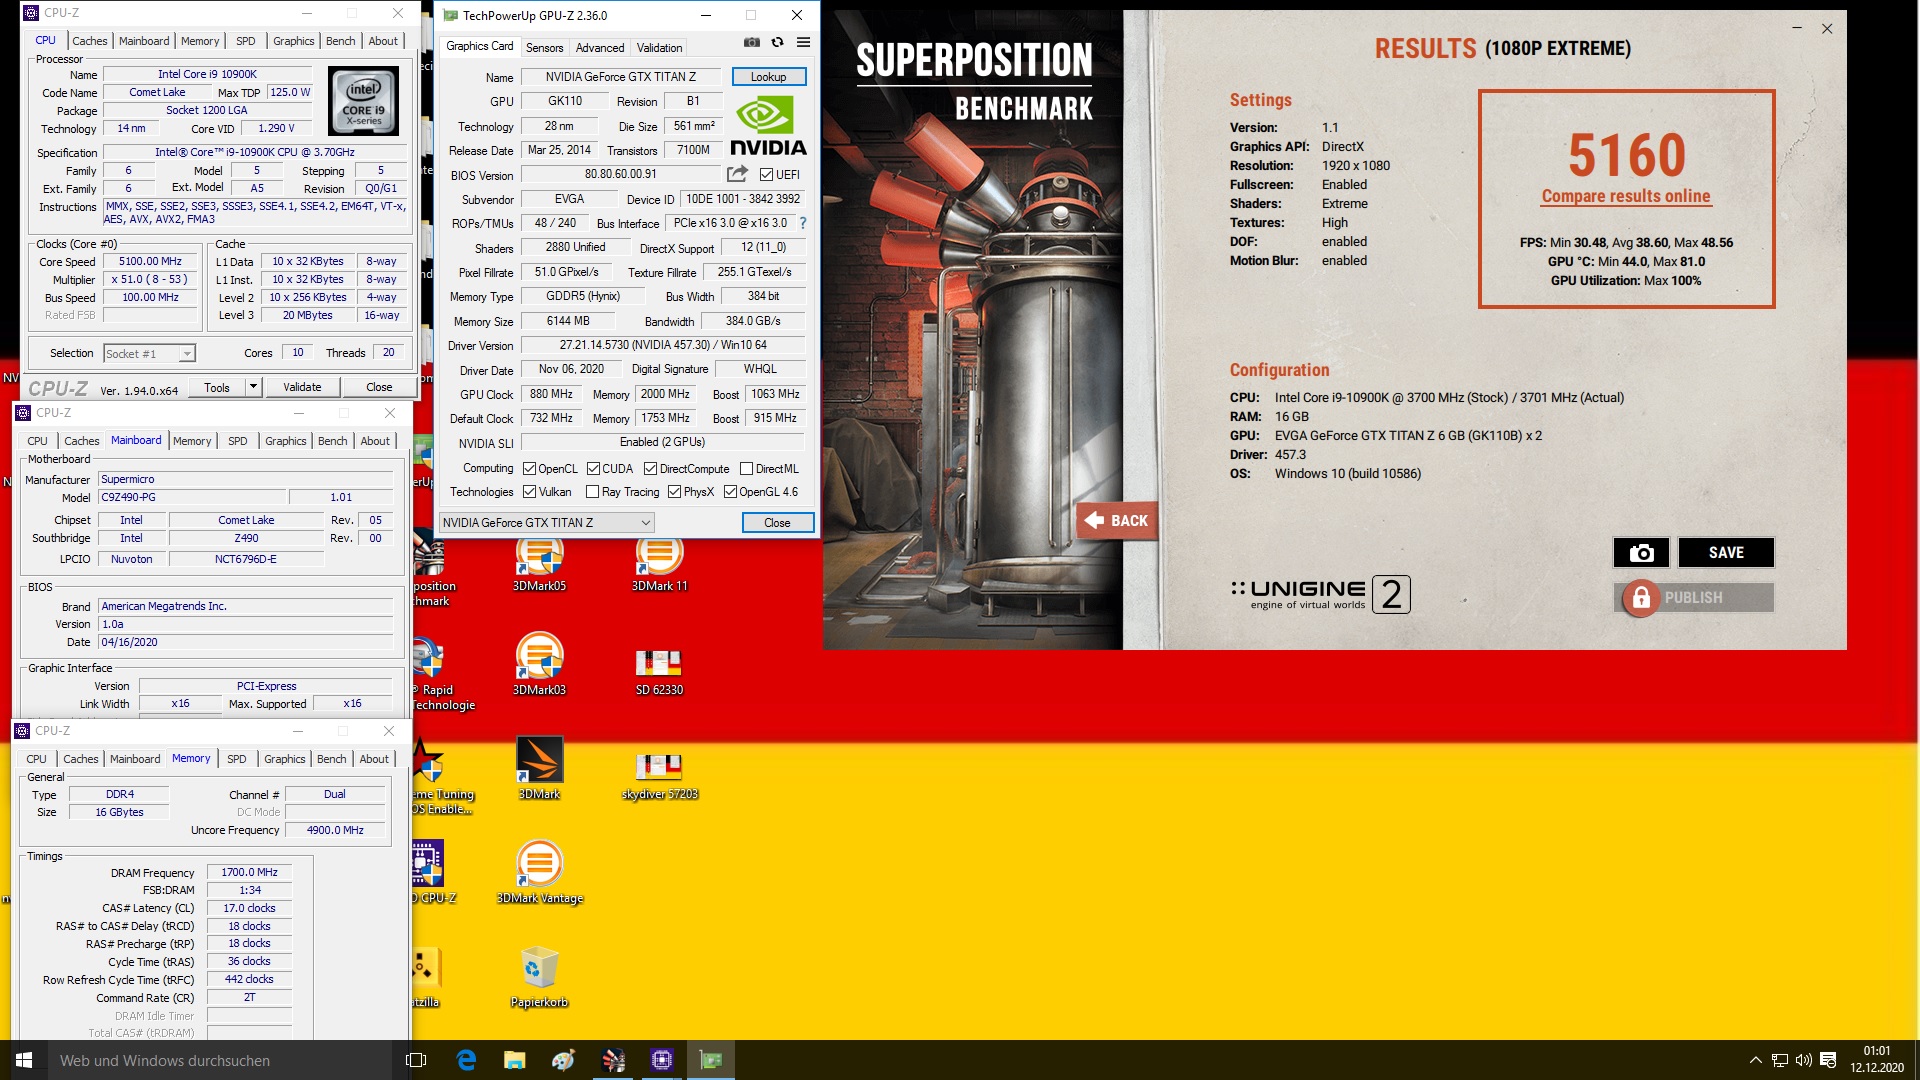Open the Bench tab in top CPU-Z window
The width and height of the screenshot is (1920, 1080).
341,41
